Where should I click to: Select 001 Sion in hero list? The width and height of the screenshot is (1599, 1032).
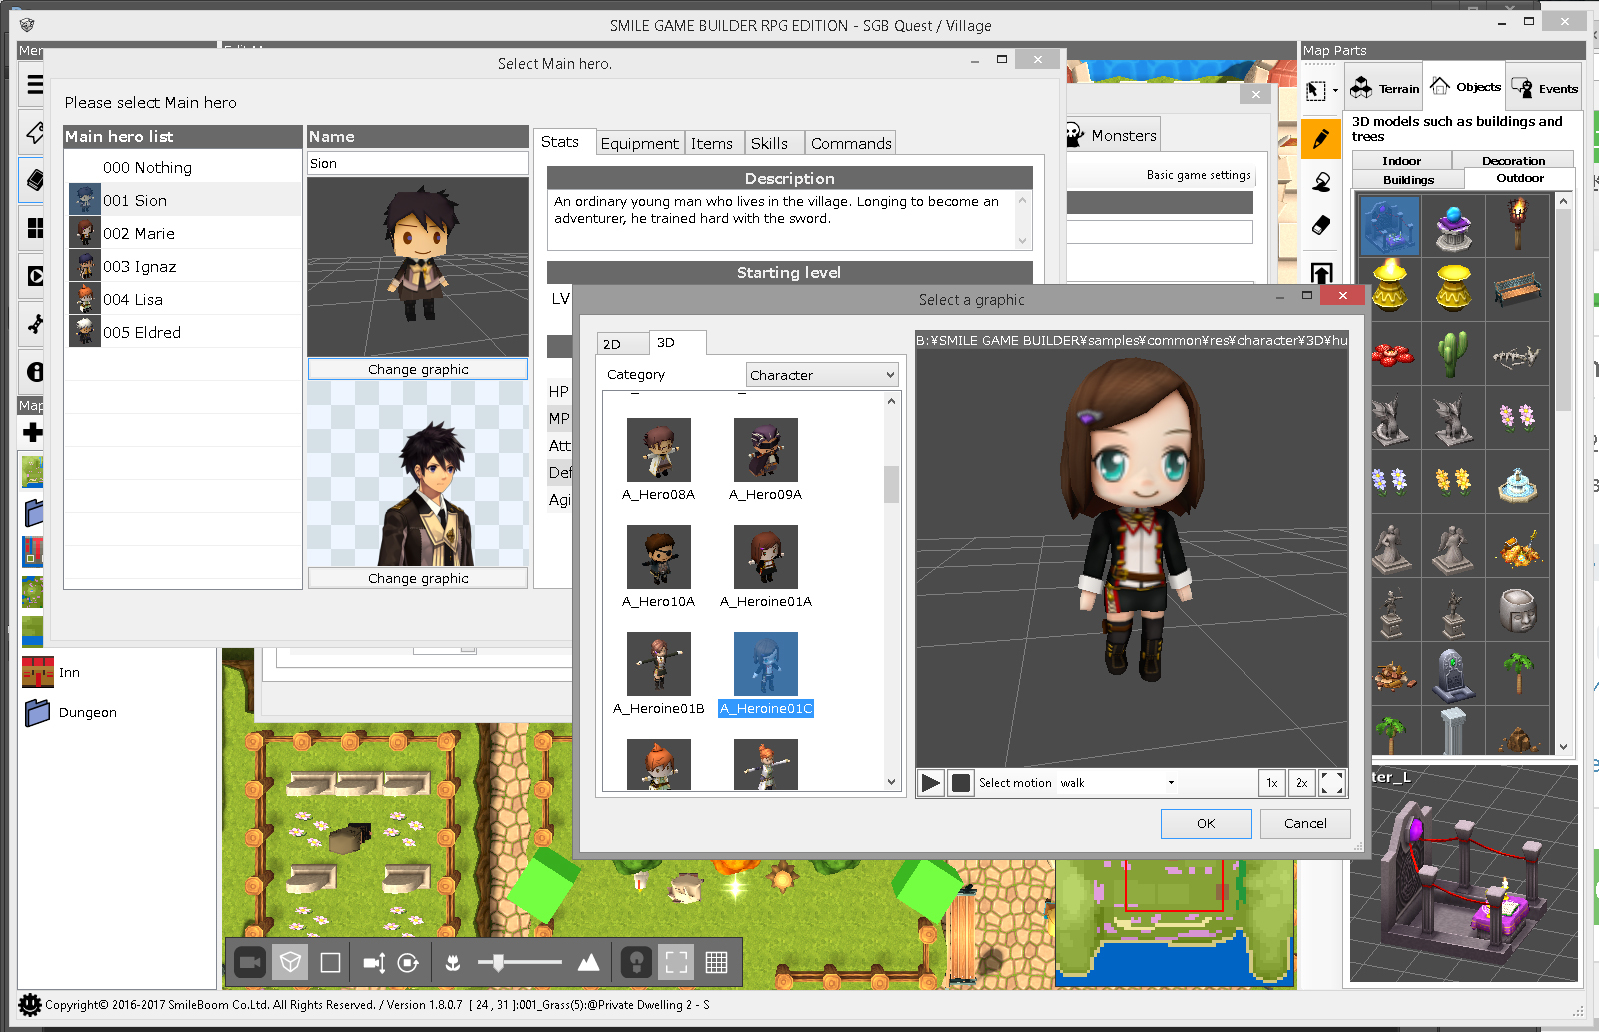184,200
